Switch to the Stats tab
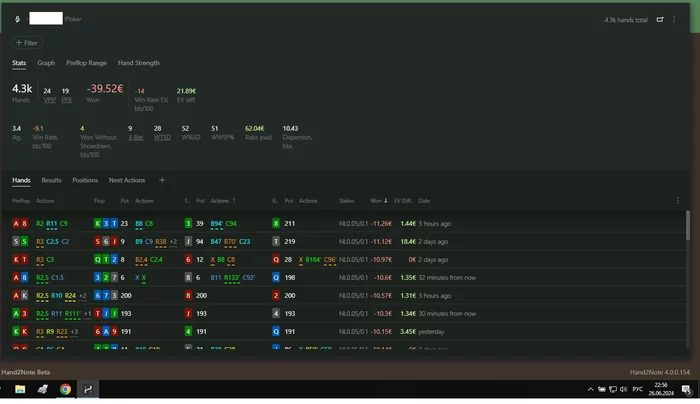This screenshot has width=700, height=404. (x=19, y=63)
